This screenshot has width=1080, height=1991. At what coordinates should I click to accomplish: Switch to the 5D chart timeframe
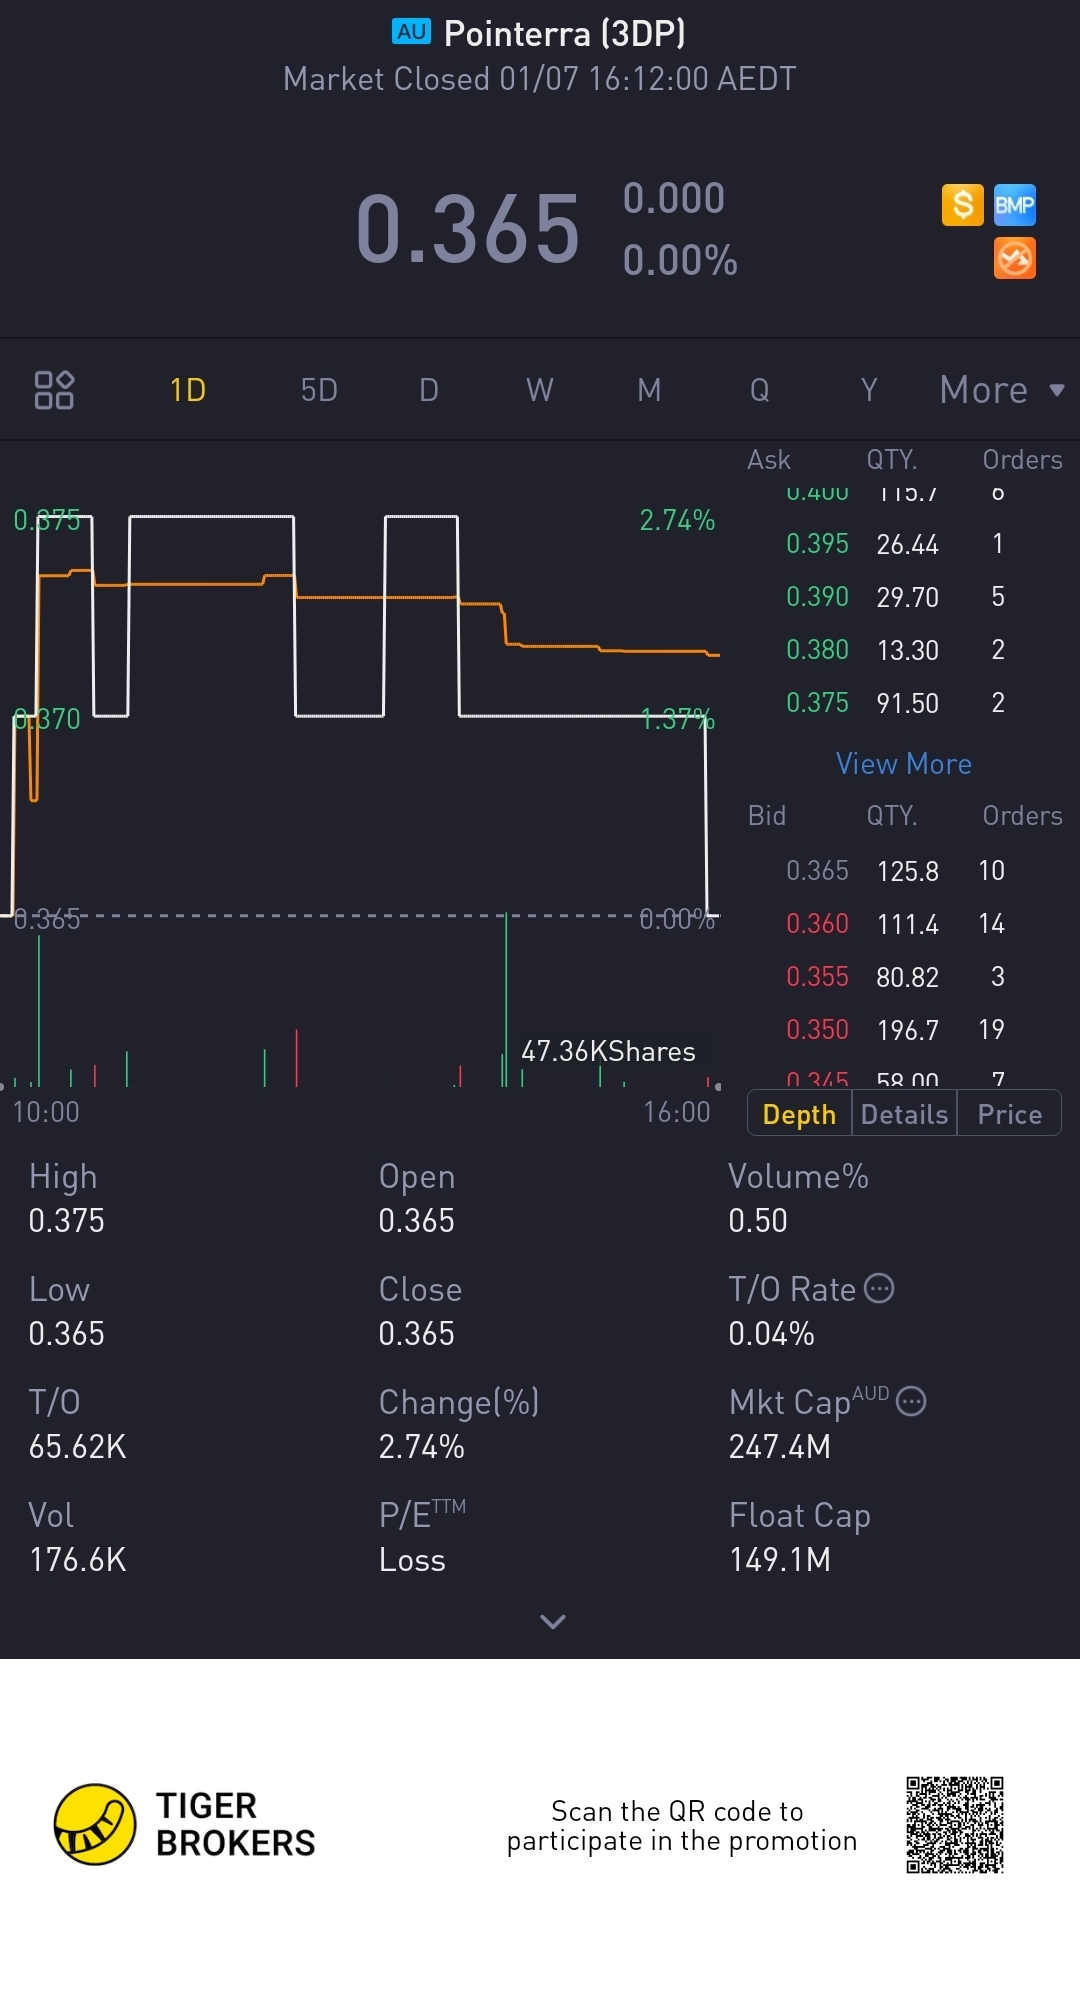(319, 390)
